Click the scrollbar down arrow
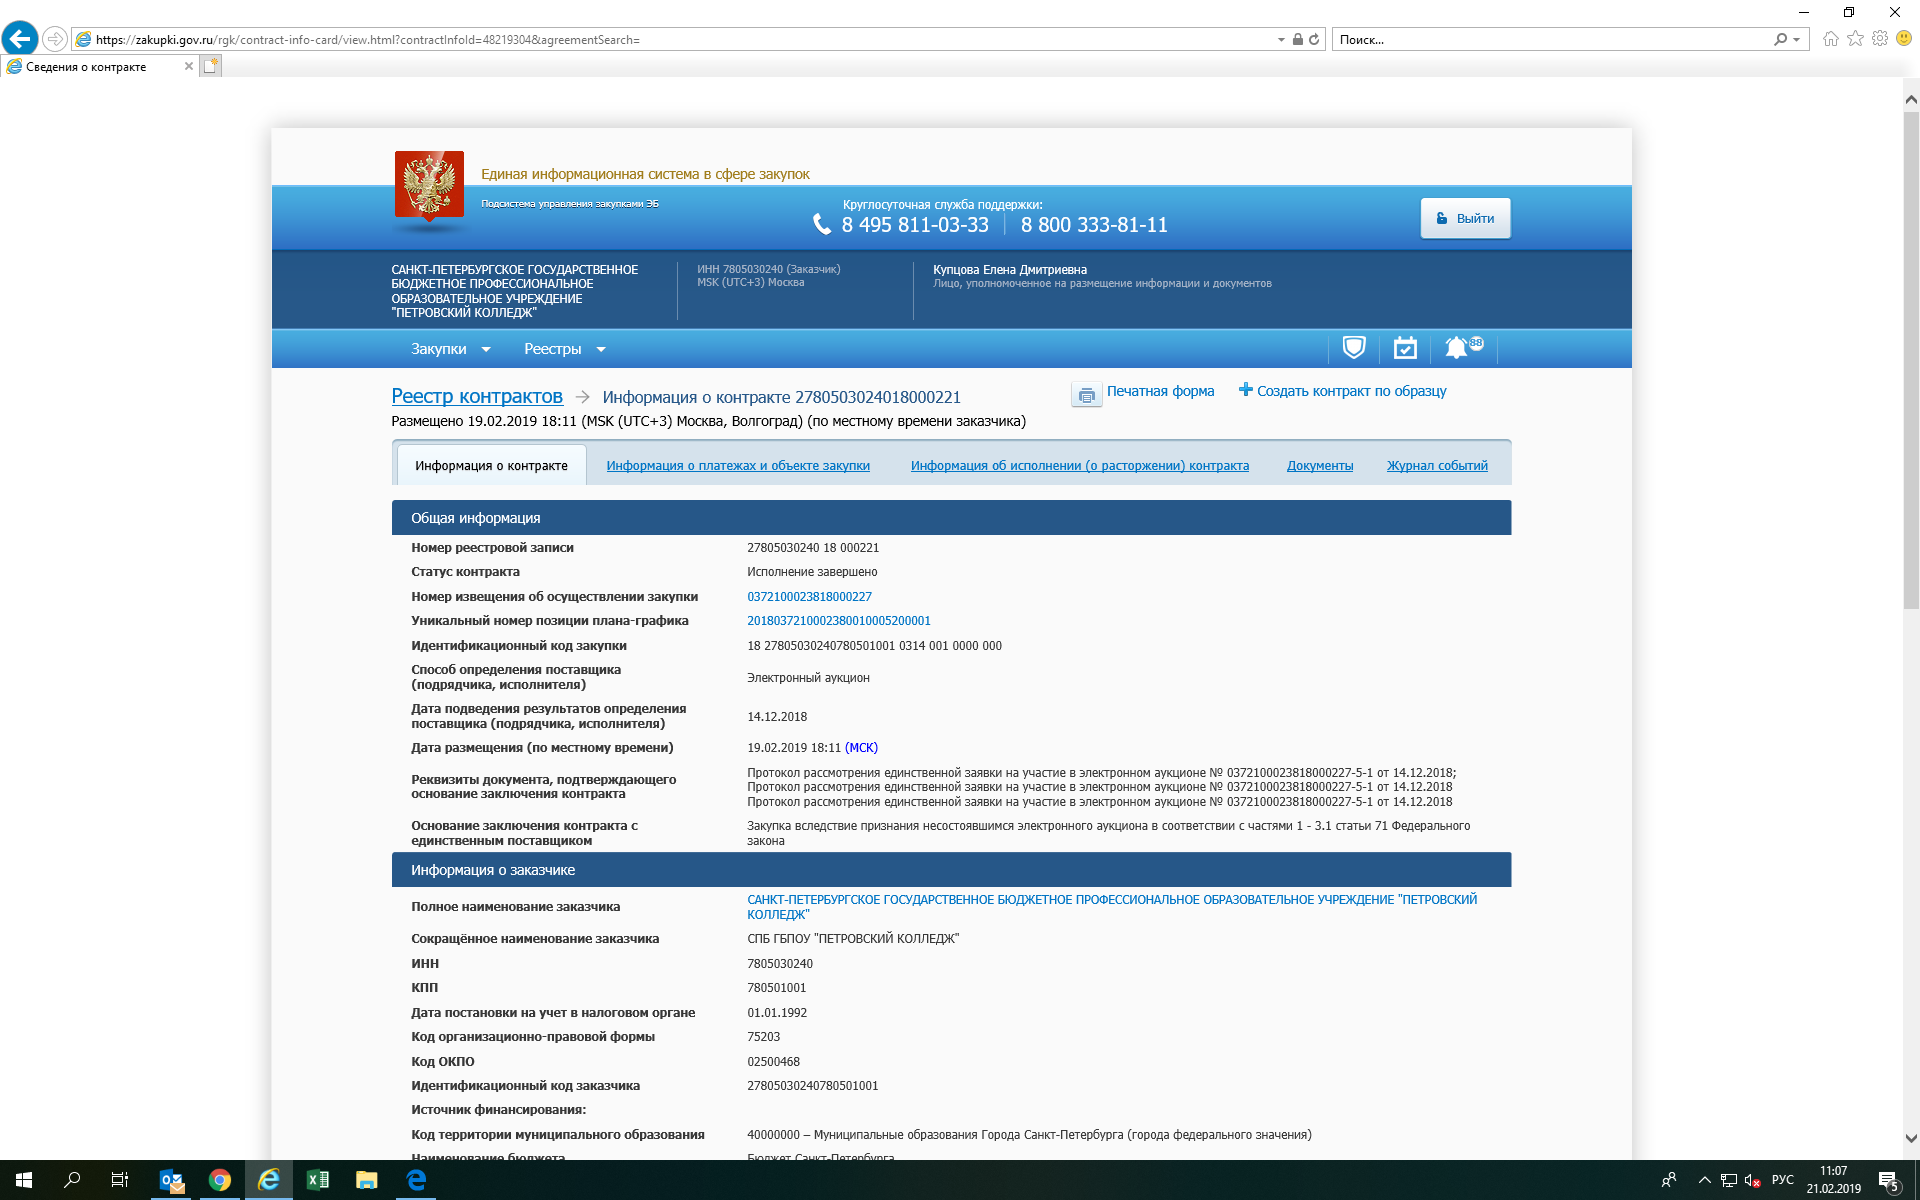 [1911, 1138]
